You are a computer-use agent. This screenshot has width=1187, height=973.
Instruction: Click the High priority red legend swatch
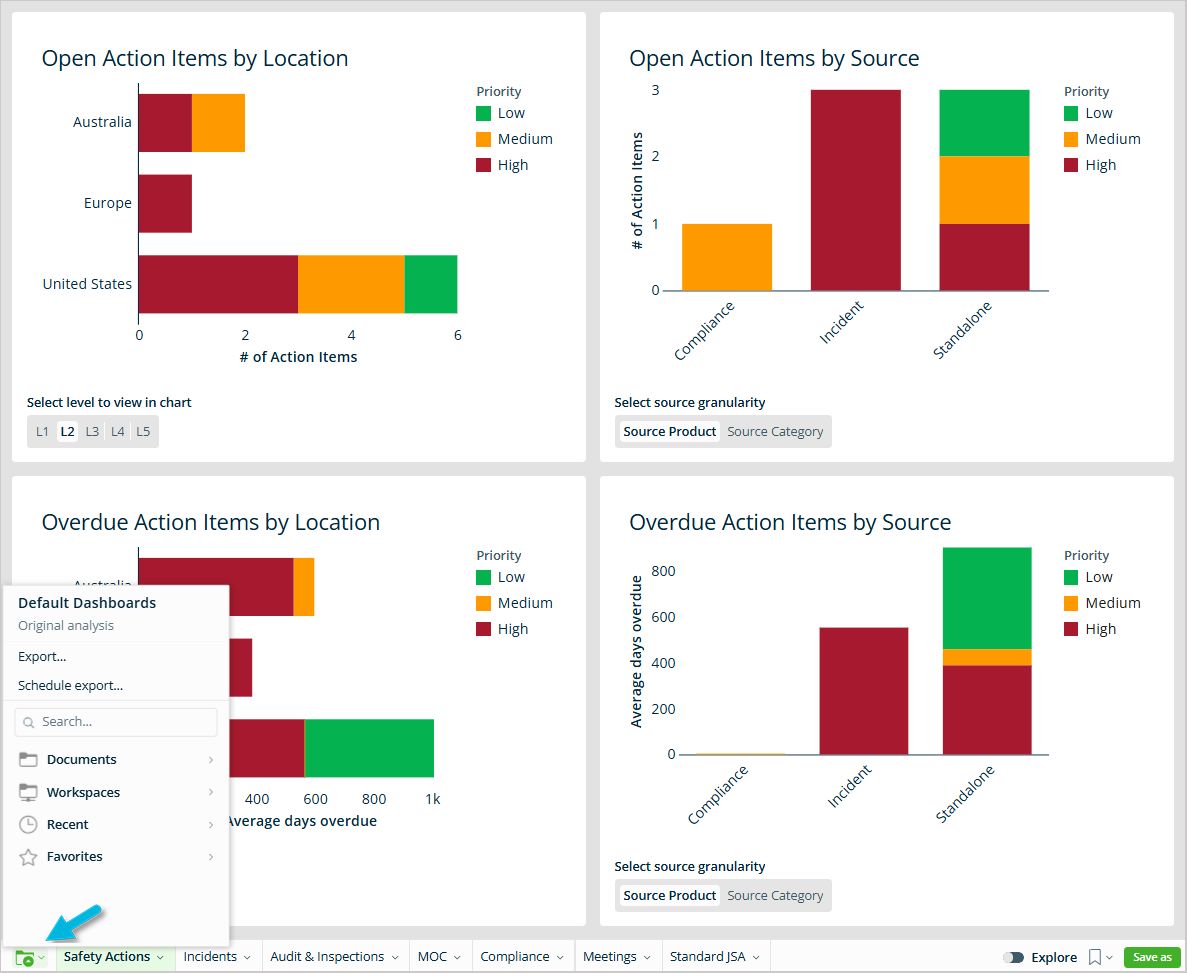[x=484, y=165]
